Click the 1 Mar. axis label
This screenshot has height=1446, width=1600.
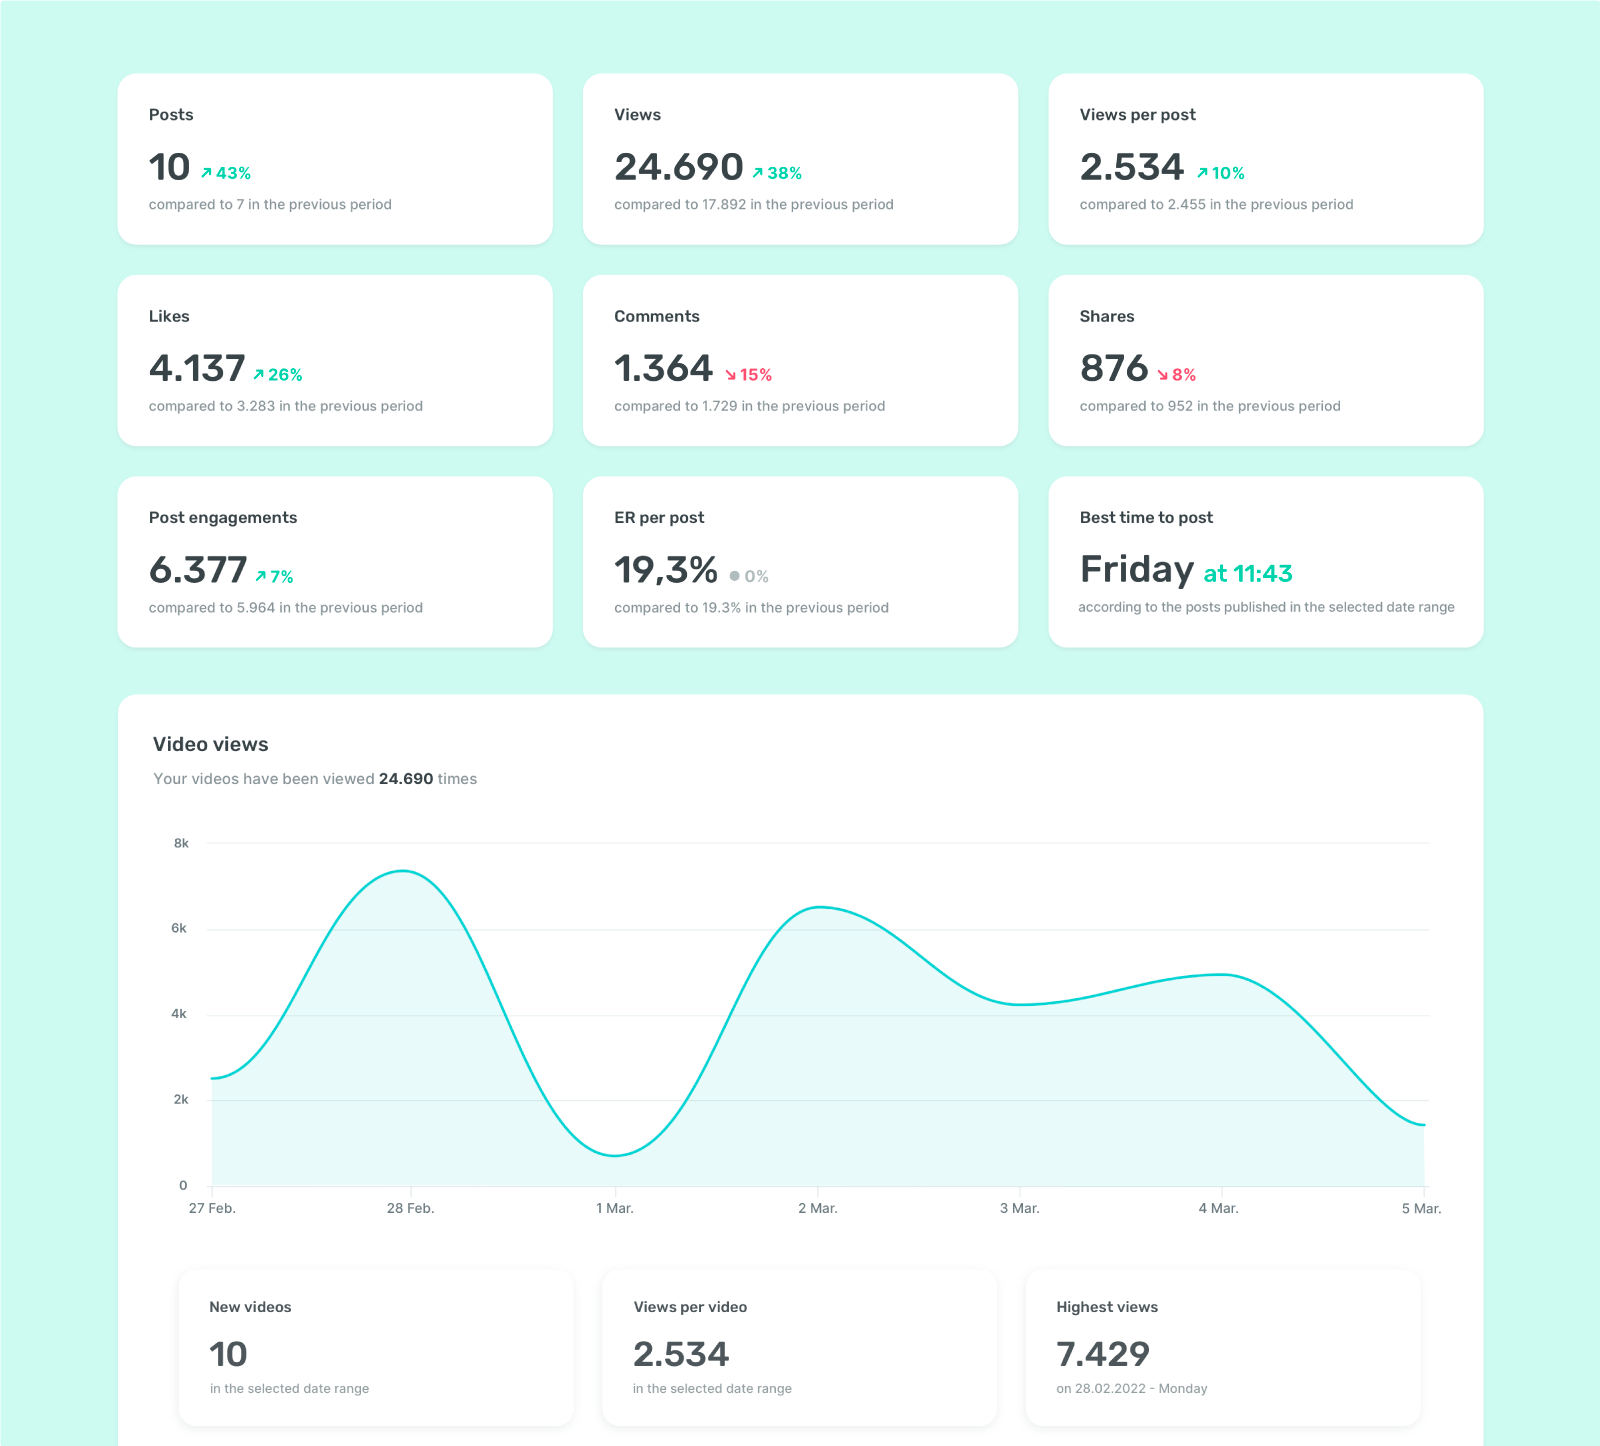point(614,1208)
